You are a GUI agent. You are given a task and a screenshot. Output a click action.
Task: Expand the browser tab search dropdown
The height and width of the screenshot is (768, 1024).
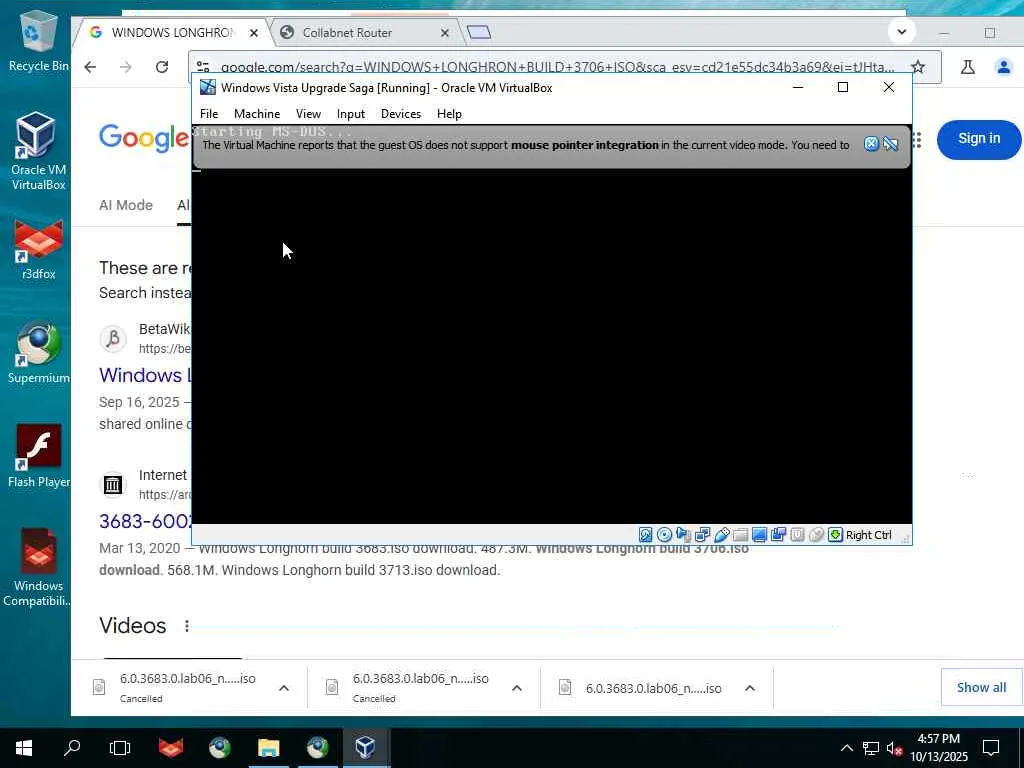click(902, 31)
